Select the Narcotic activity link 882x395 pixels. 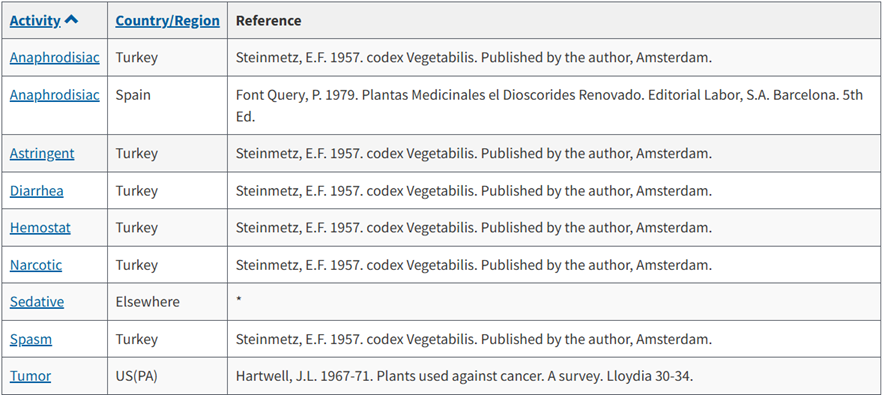(x=36, y=265)
